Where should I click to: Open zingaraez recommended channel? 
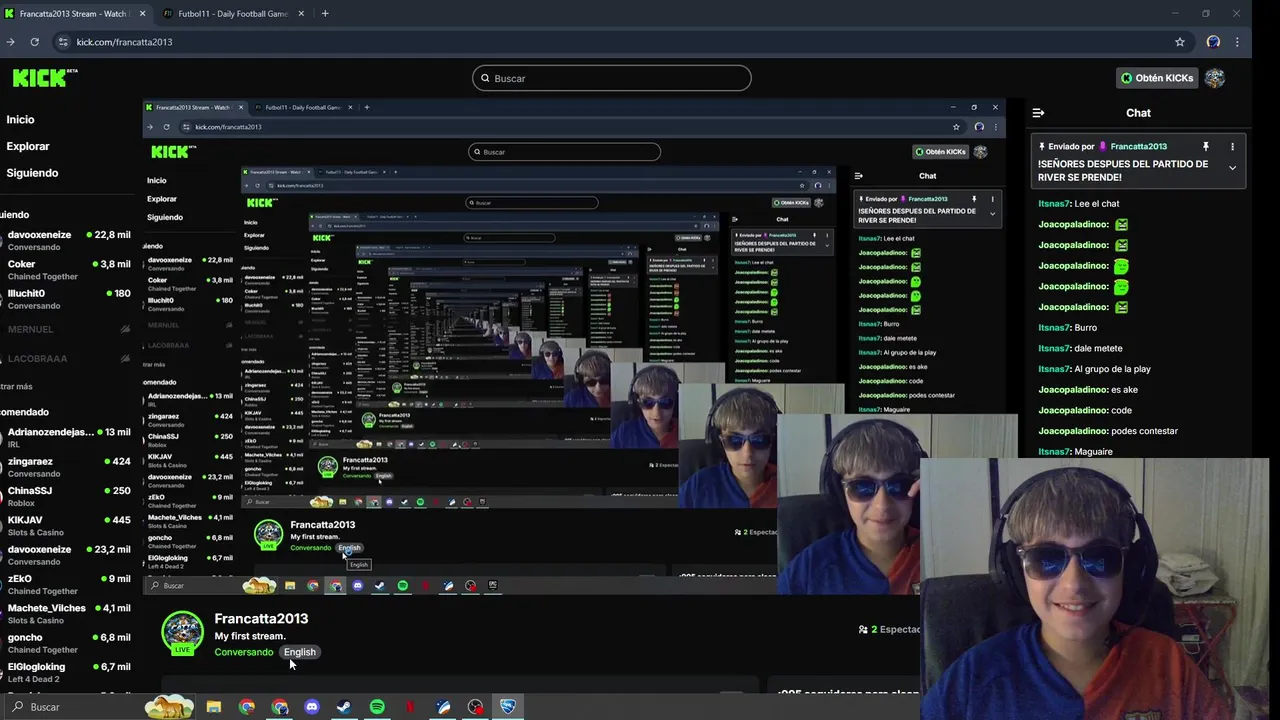[65, 467]
